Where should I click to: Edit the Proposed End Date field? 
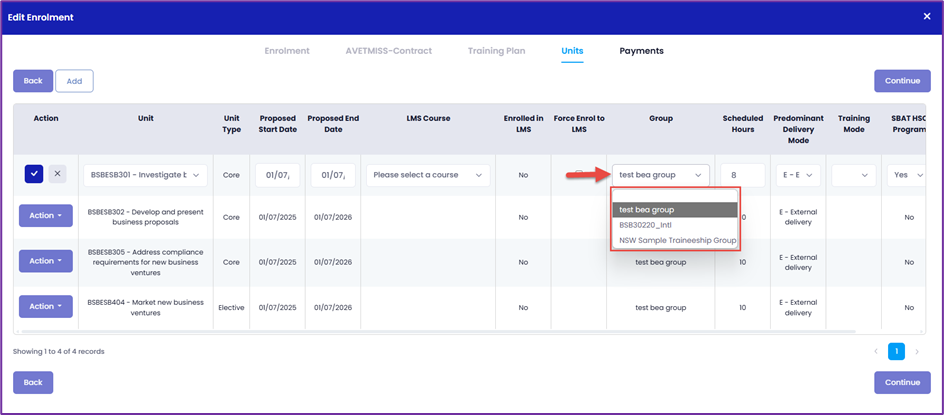pyautogui.click(x=333, y=175)
